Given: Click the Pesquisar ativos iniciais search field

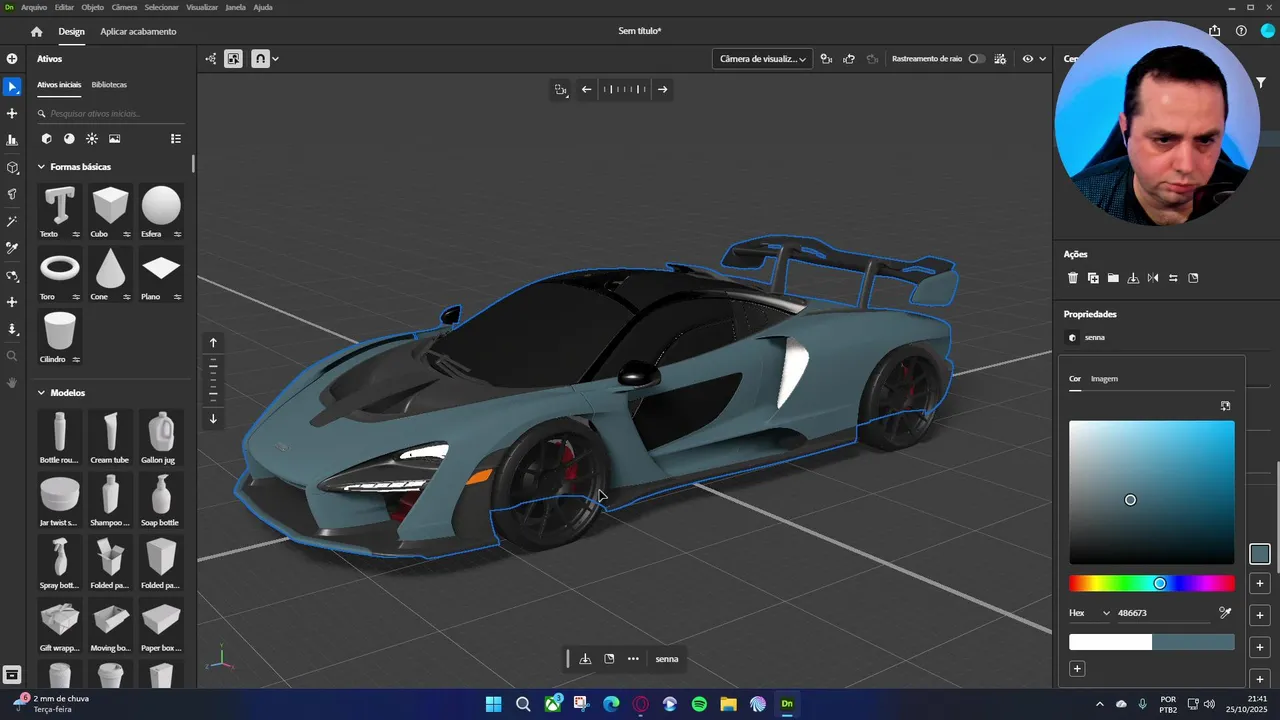Looking at the screenshot, I should pyautogui.click(x=110, y=113).
